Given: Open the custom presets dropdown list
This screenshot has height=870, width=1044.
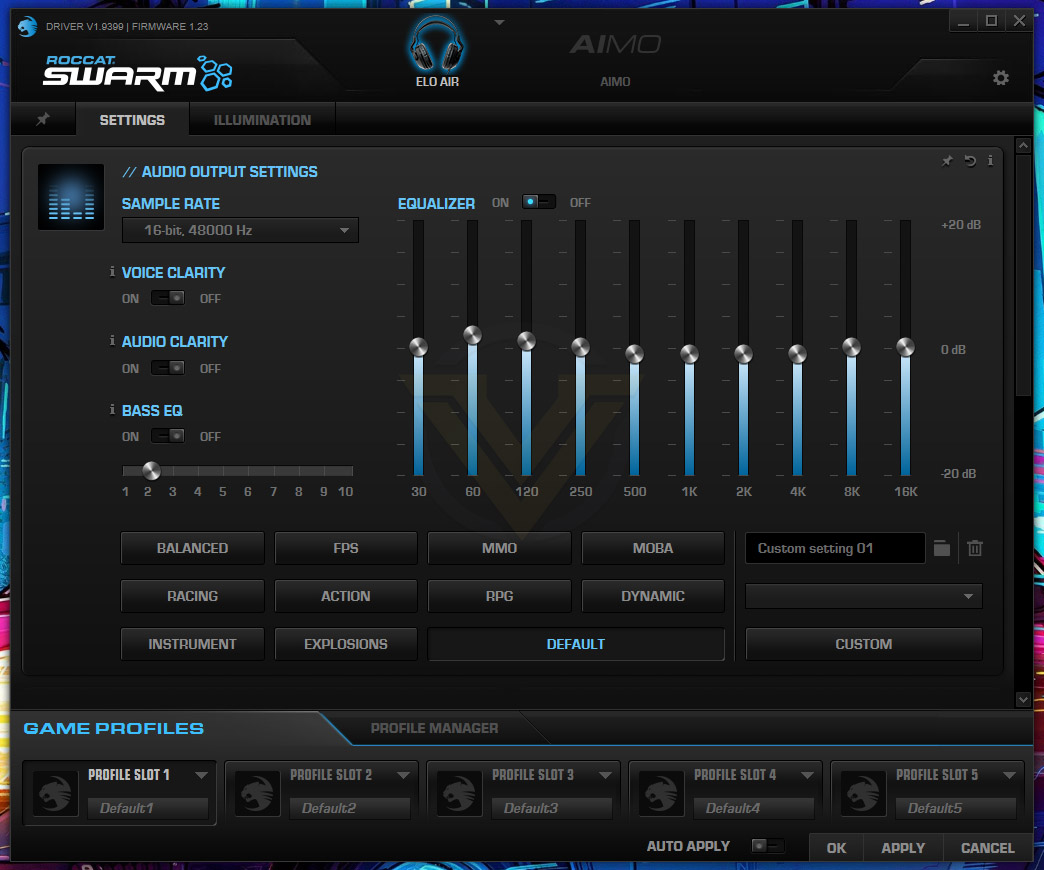Looking at the screenshot, I should [x=864, y=596].
